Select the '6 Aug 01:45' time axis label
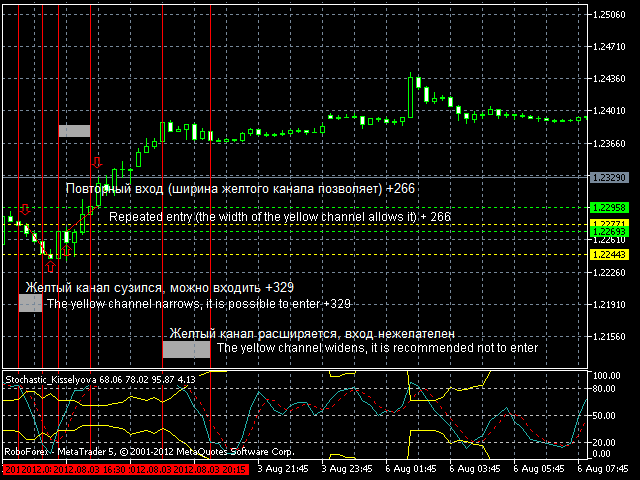The height and width of the screenshot is (480, 640). click(x=411, y=469)
